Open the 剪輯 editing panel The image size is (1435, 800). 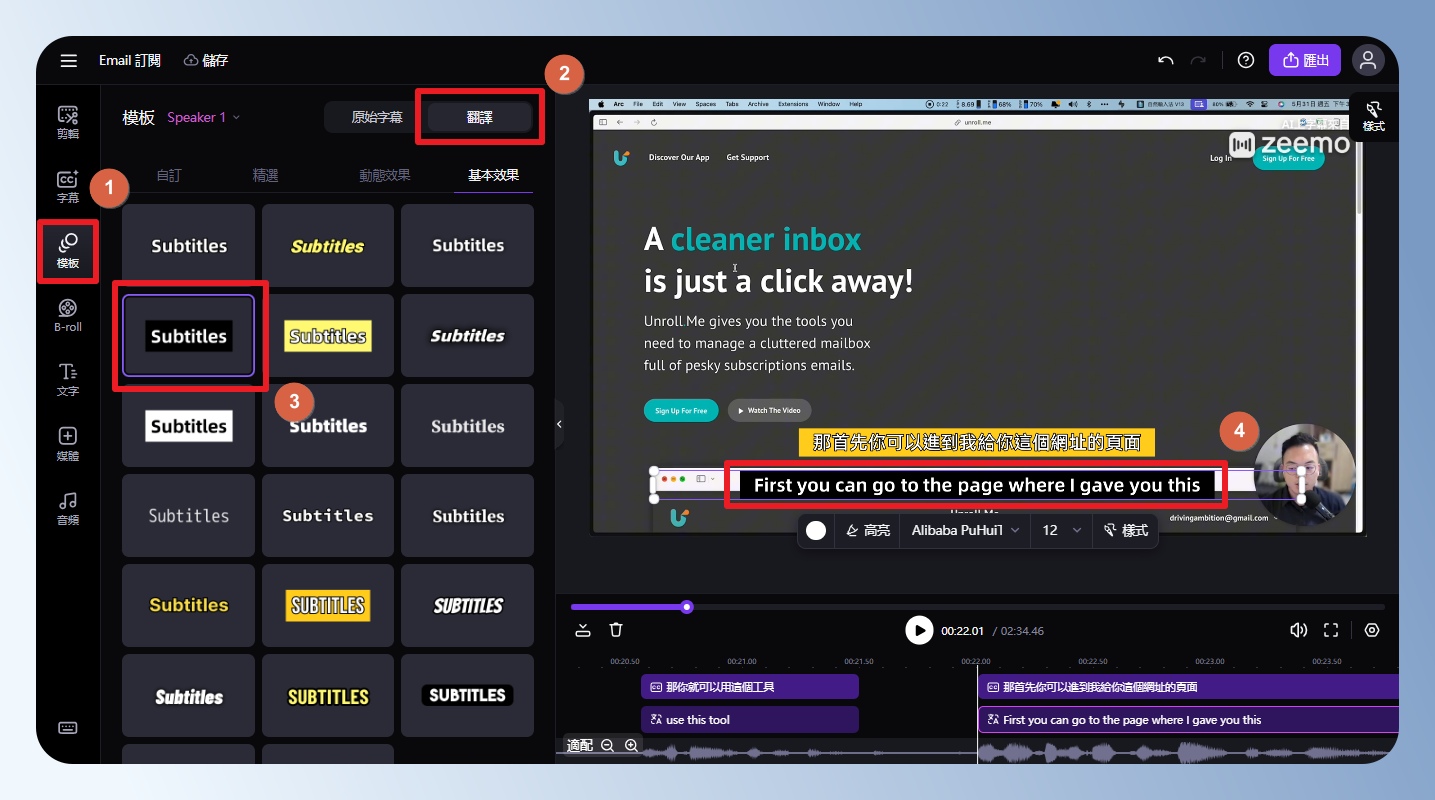67,122
